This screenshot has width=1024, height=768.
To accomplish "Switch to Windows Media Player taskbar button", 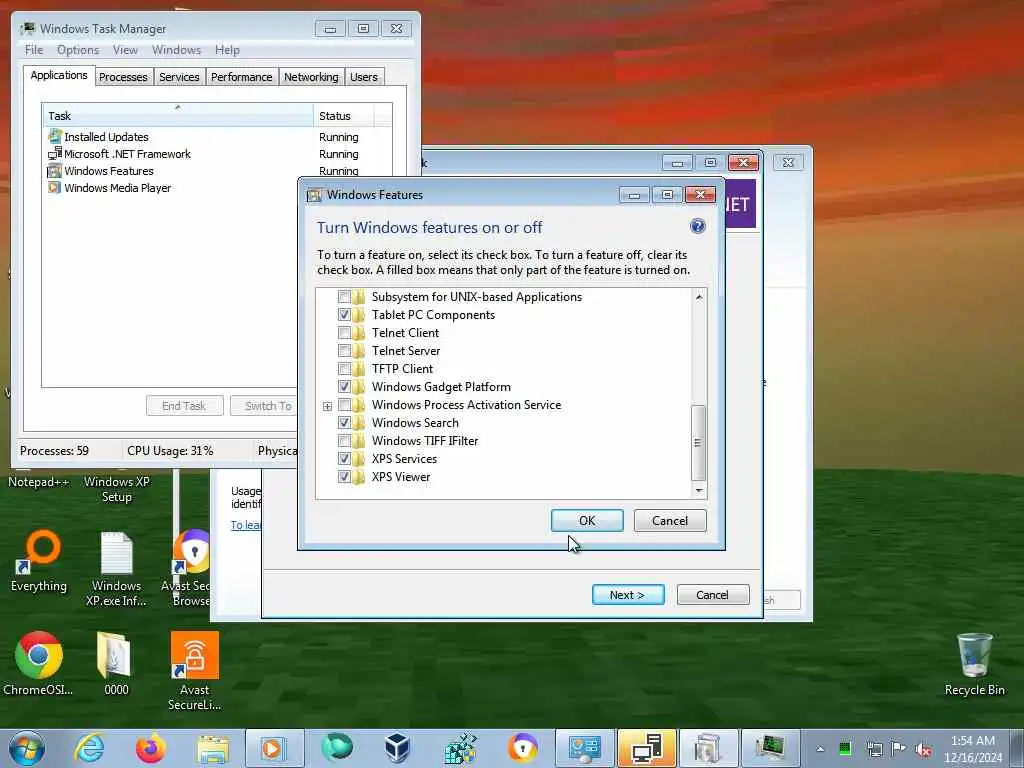I will (274, 748).
